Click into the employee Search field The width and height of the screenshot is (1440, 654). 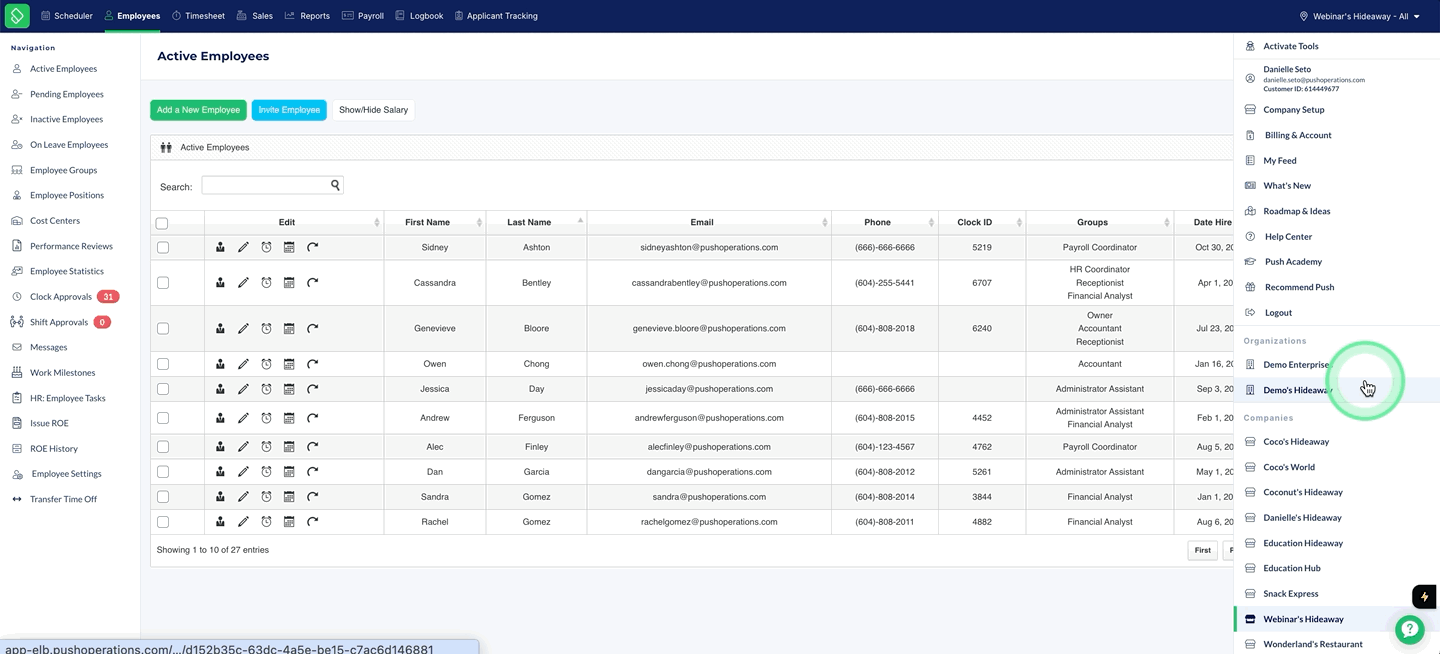(x=265, y=185)
